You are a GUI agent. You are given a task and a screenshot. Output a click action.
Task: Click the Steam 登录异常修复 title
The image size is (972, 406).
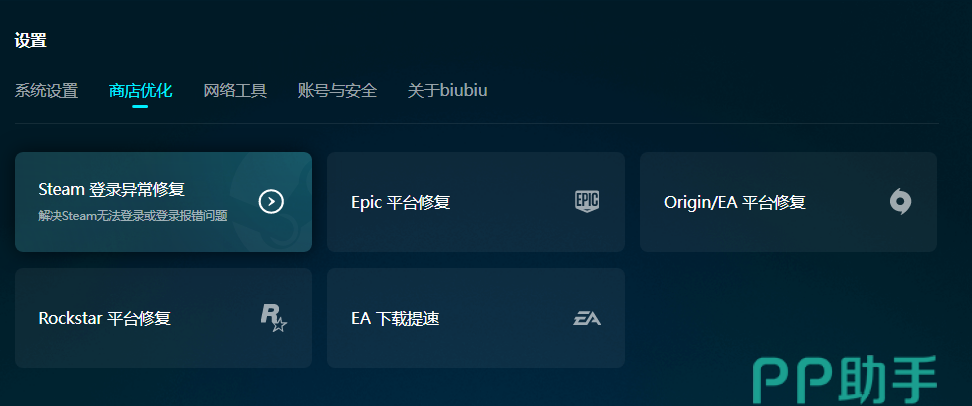click(x=111, y=189)
